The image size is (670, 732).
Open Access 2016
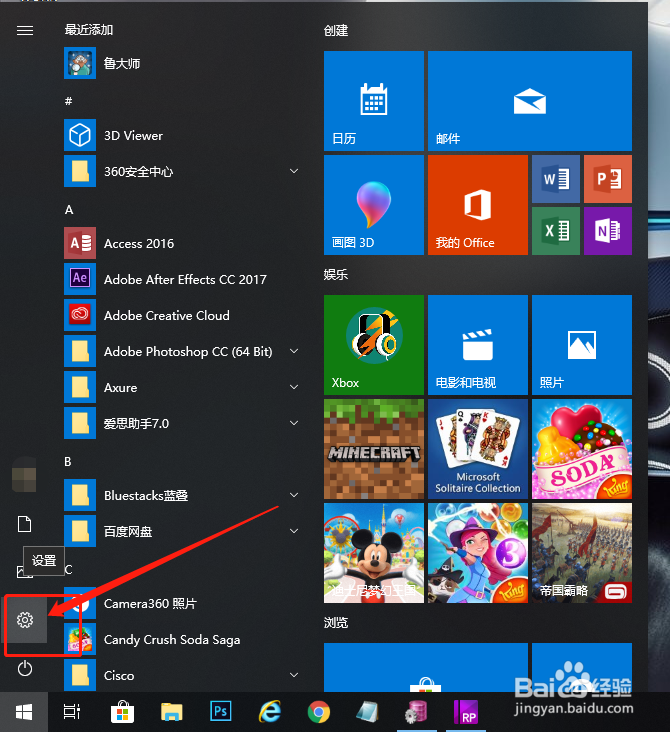[182, 243]
